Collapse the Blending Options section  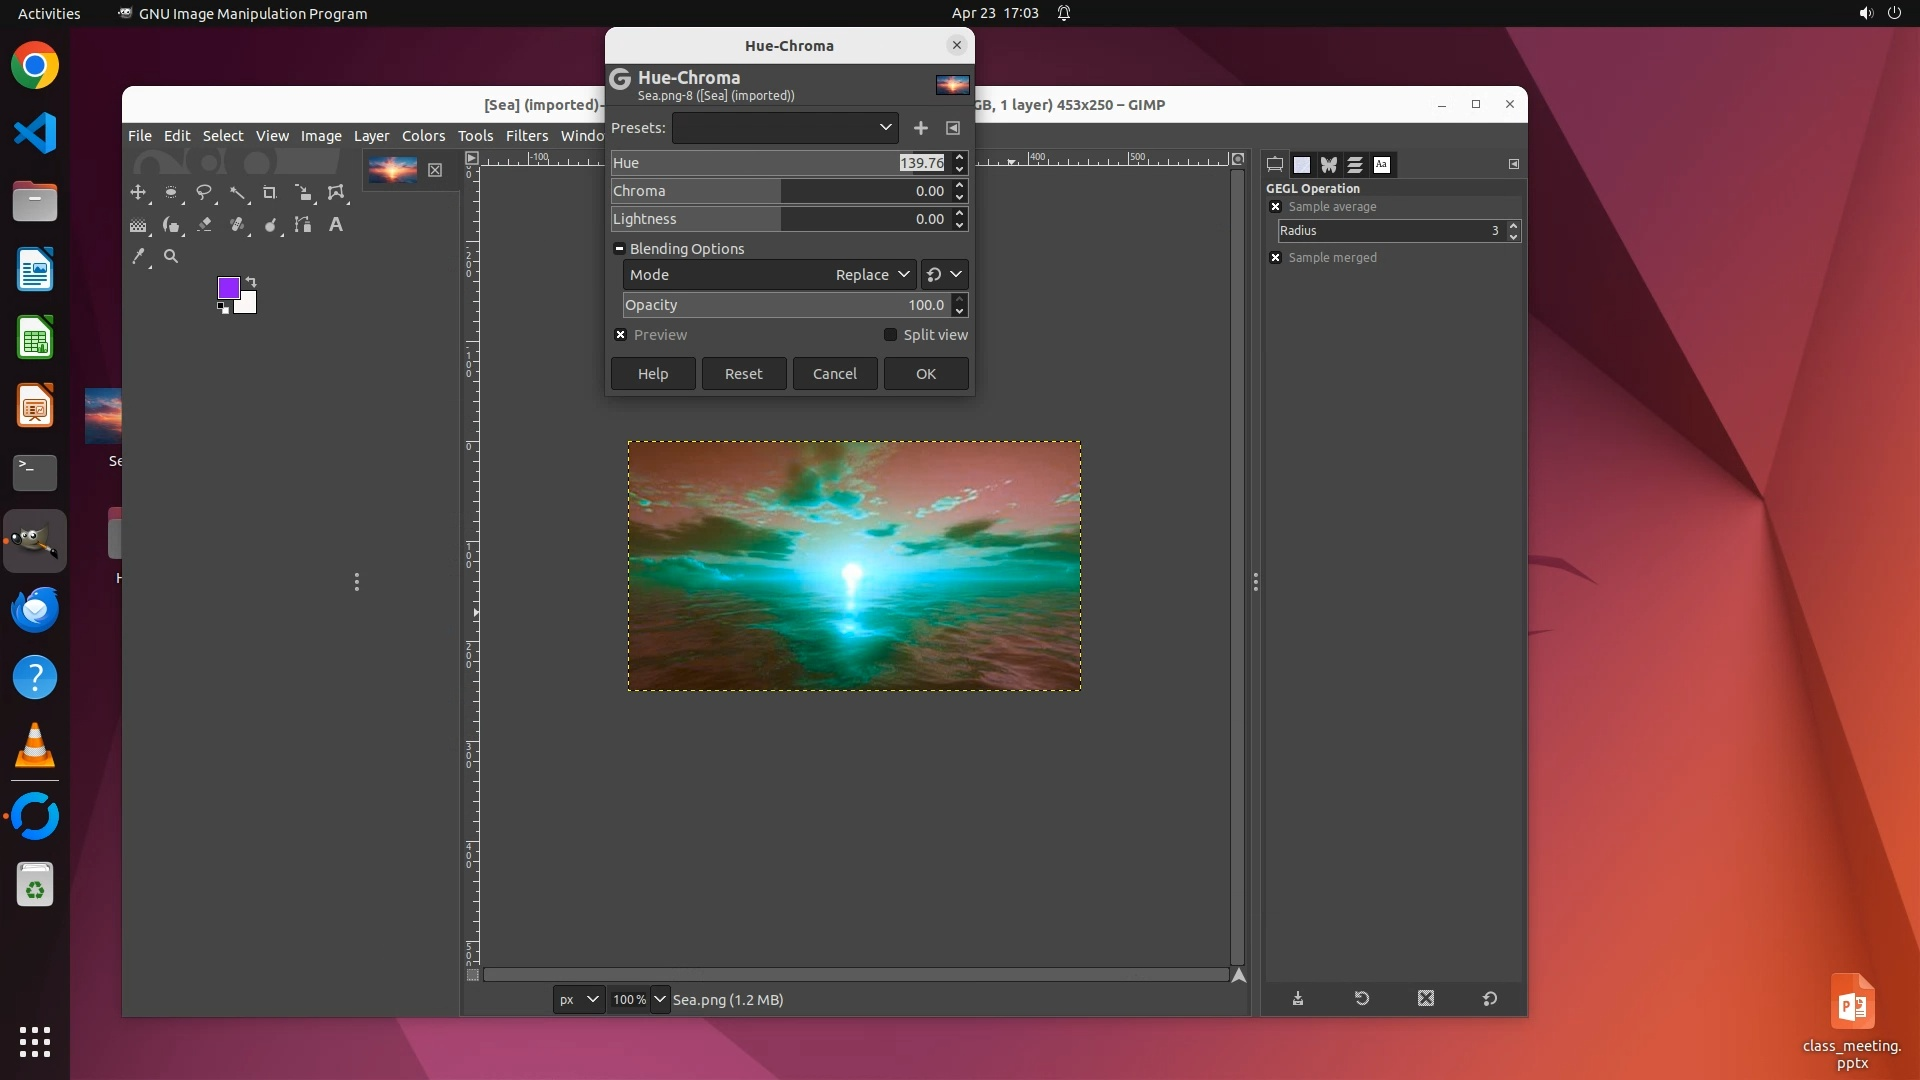619,249
